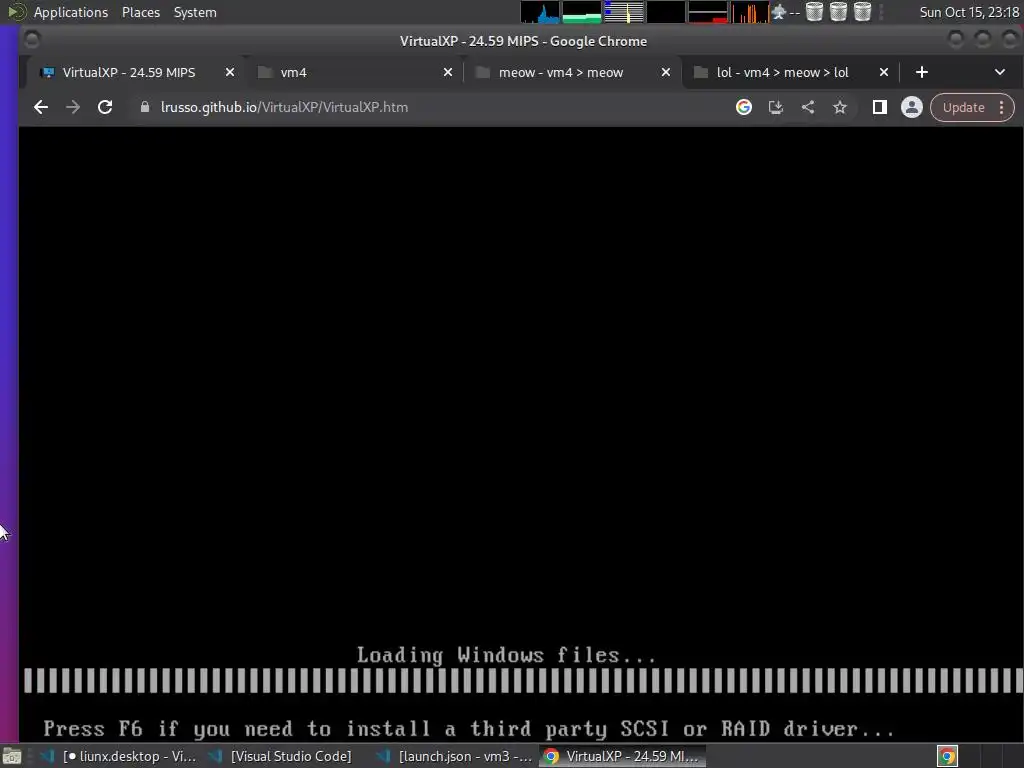Close the lol - vm4 > meow > lol tab
The image size is (1024, 768).
[x=884, y=72]
